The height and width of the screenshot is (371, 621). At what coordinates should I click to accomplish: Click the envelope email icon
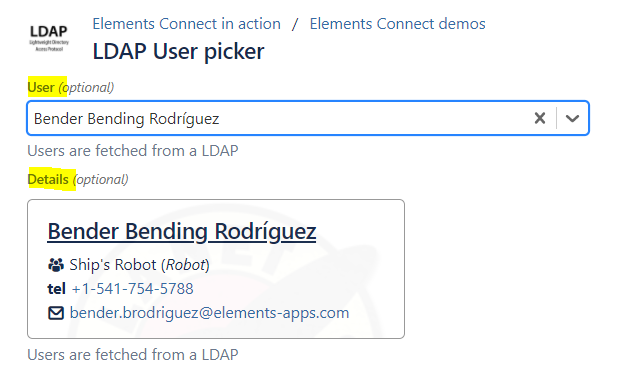pos(56,313)
